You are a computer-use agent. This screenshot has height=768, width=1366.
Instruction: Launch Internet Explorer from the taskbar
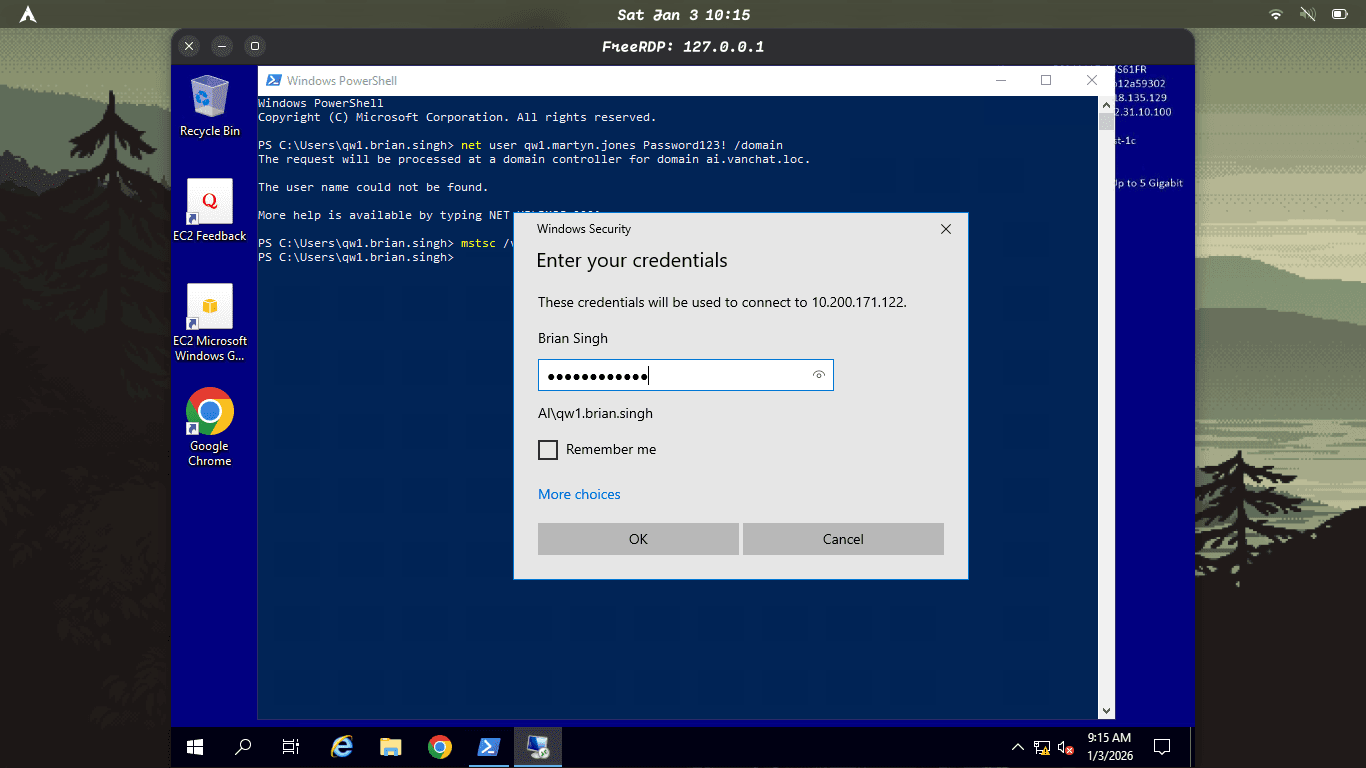(342, 747)
